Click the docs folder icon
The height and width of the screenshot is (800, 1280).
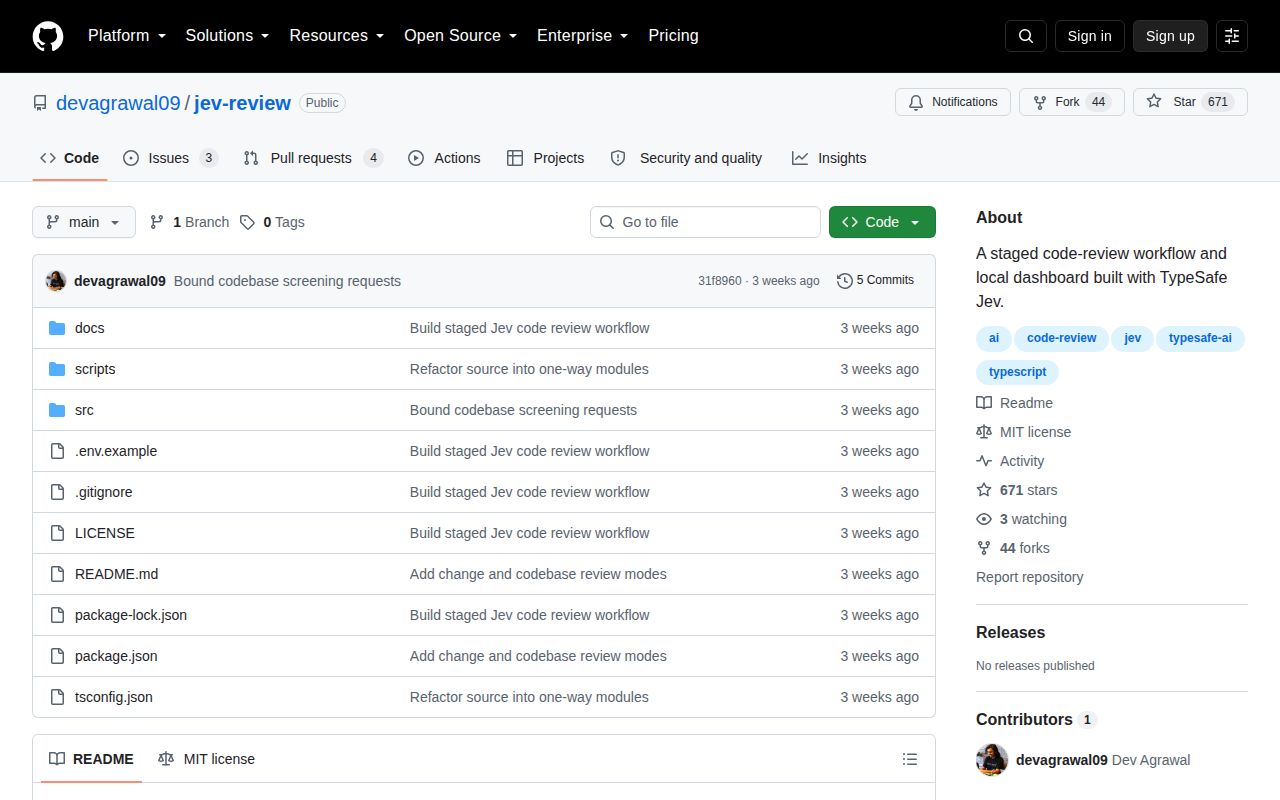click(57, 328)
